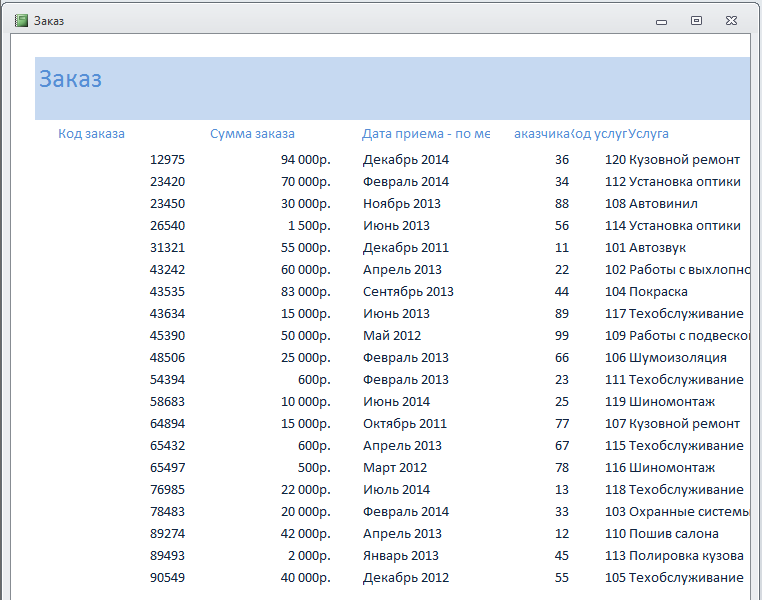Click the Март 2012 date
Screen dimensions: 762x600
[x=395, y=468]
